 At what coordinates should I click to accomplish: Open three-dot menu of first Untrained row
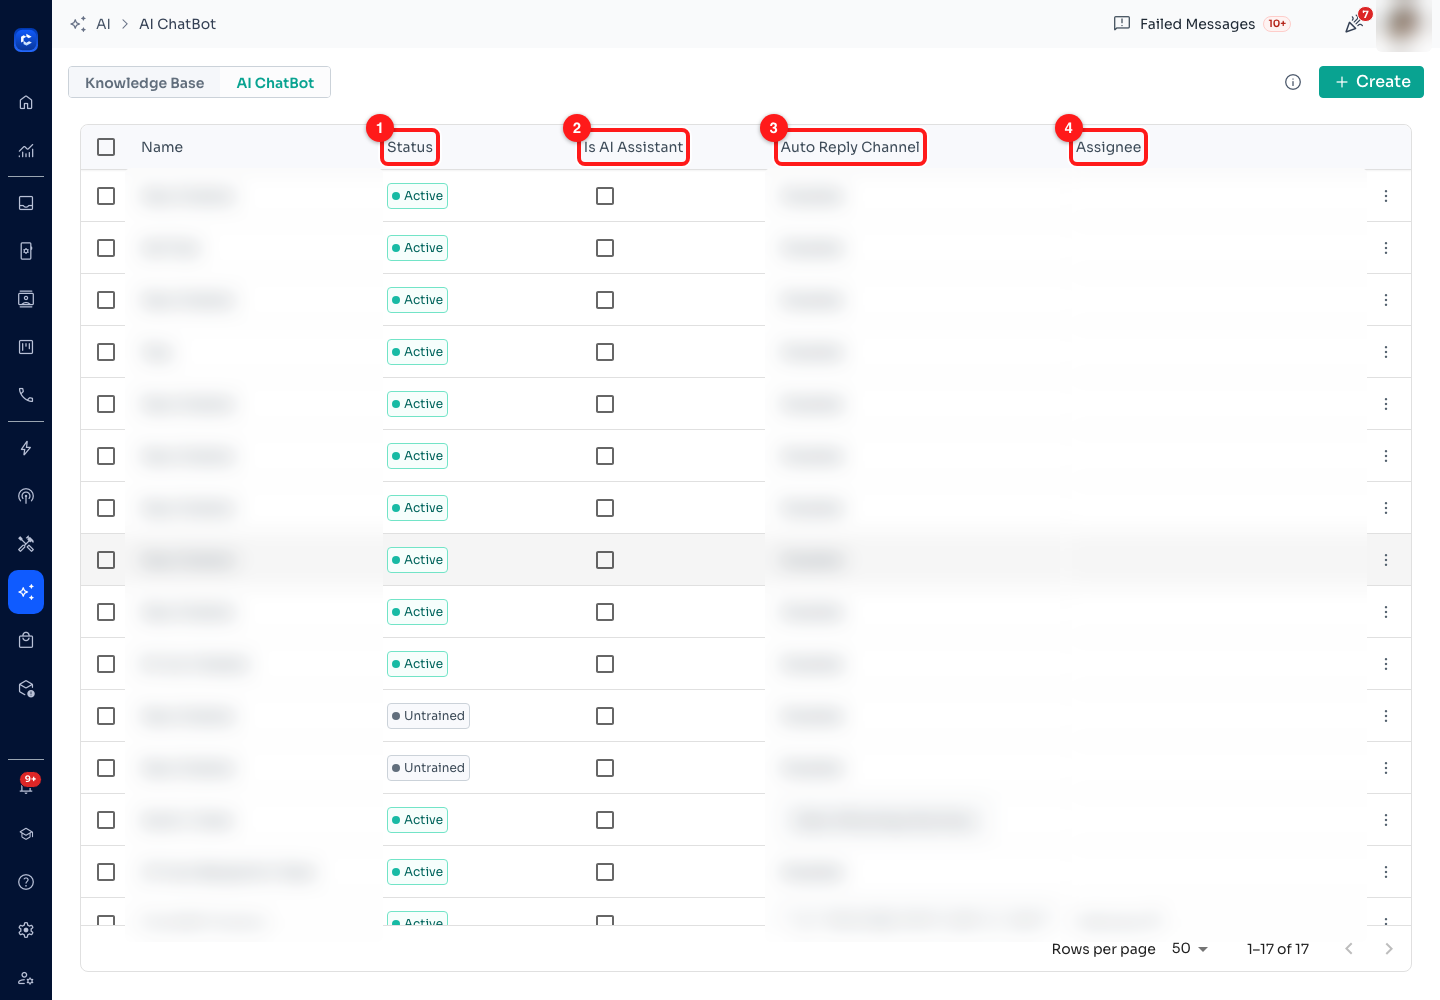[x=1386, y=716]
